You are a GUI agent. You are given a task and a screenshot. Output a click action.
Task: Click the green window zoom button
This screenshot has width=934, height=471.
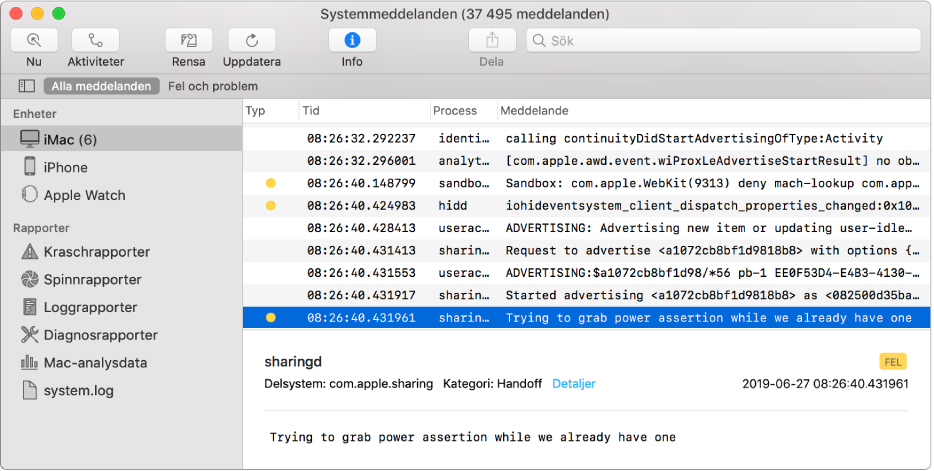(x=58, y=13)
